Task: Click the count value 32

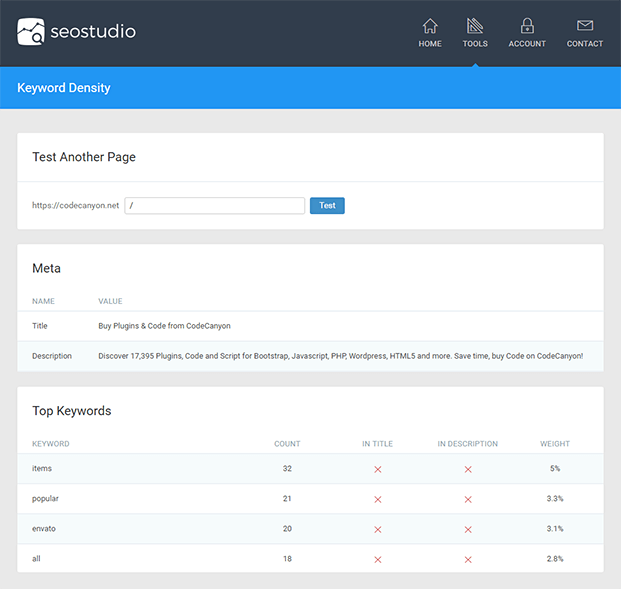Action: pyautogui.click(x=287, y=468)
